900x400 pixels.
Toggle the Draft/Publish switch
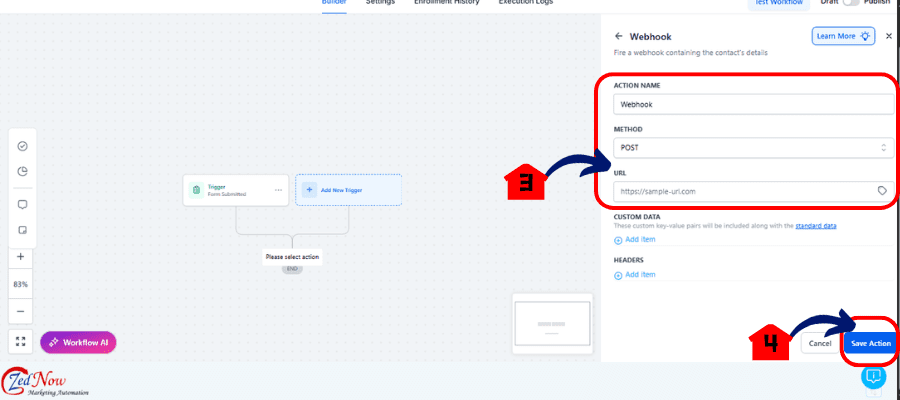pyautogui.click(x=851, y=3)
